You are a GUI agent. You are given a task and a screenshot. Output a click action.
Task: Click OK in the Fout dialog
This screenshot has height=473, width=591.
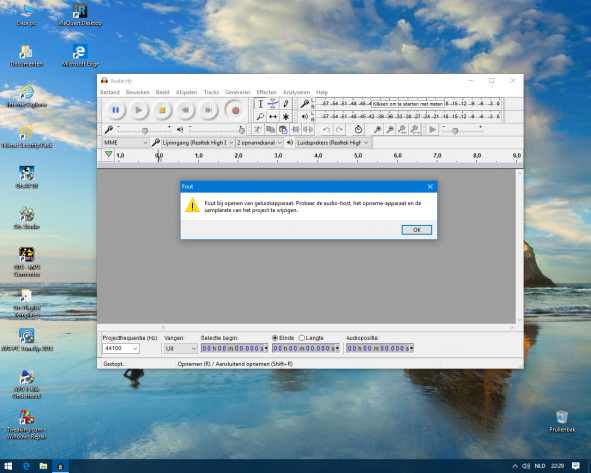click(416, 230)
